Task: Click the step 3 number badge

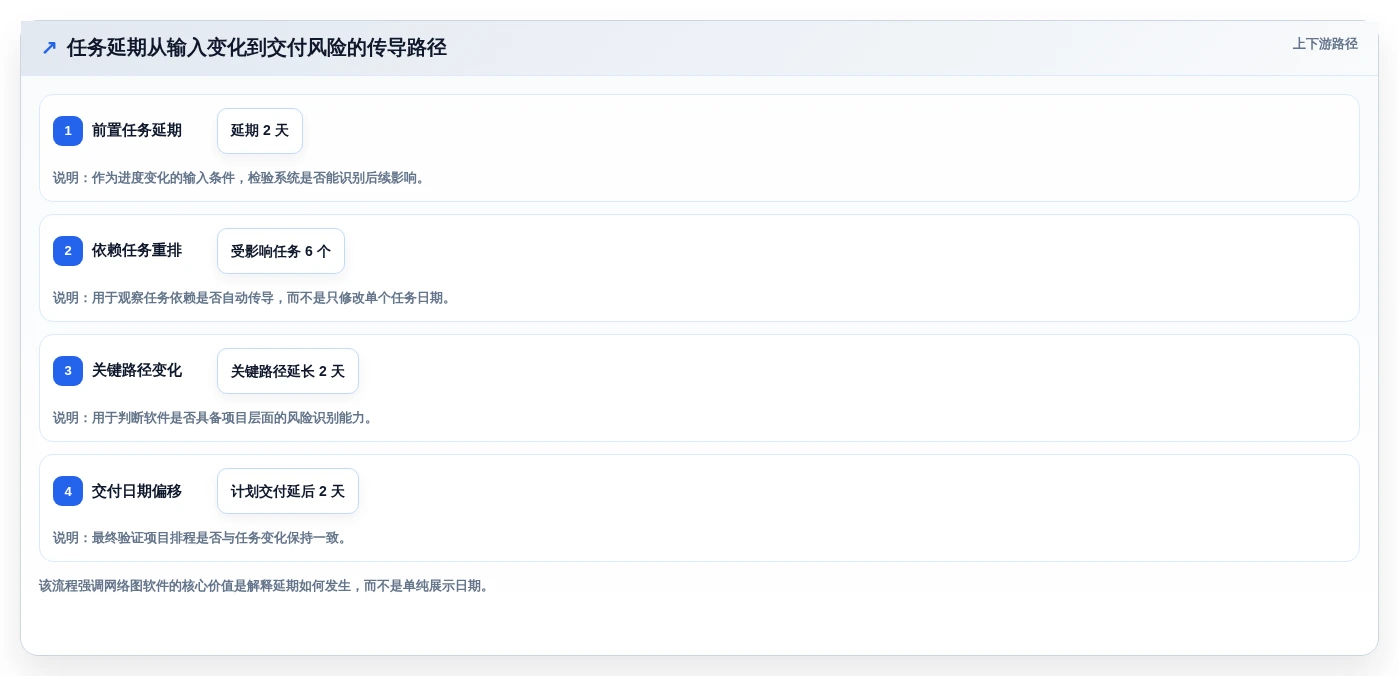Action: (x=68, y=371)
